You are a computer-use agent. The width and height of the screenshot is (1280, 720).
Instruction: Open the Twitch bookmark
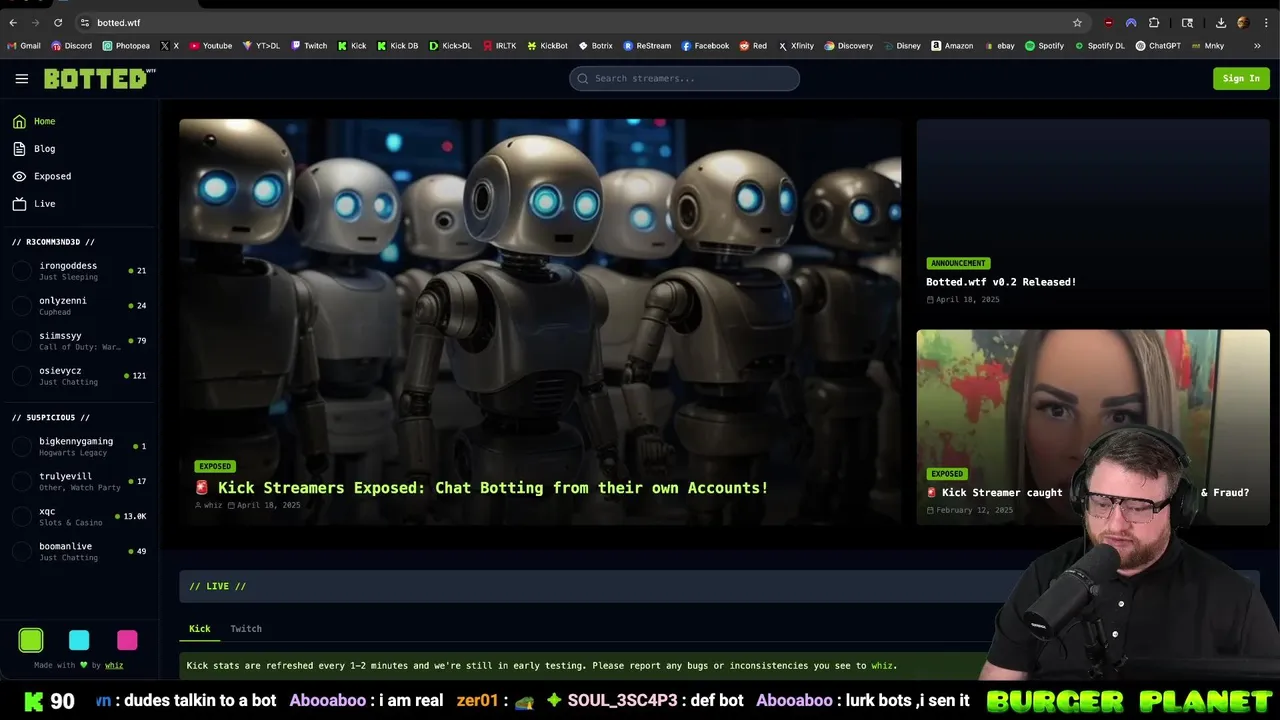pyautogui.click(x=309, y=46)
